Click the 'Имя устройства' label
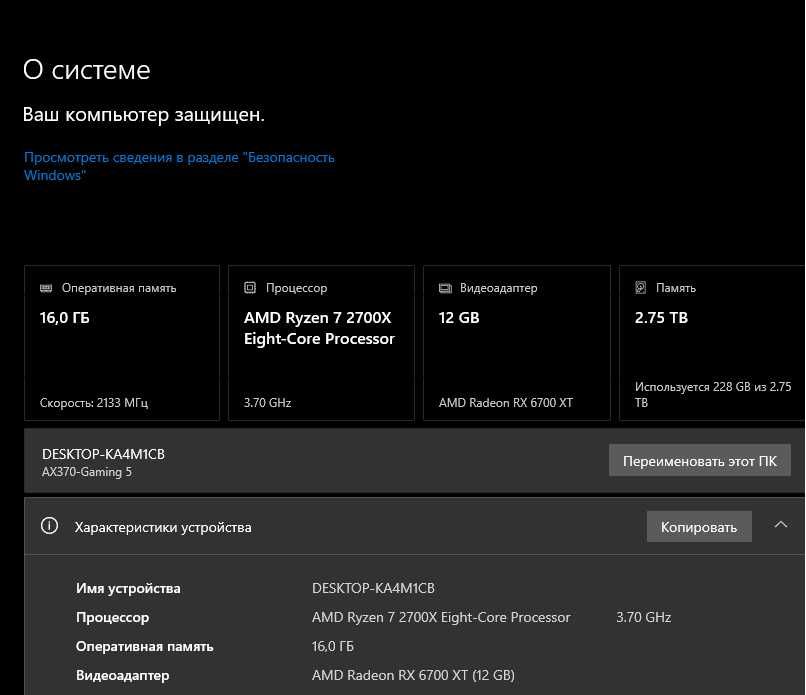The width and height of the screenshot is (806, 695). coord(128,588)
